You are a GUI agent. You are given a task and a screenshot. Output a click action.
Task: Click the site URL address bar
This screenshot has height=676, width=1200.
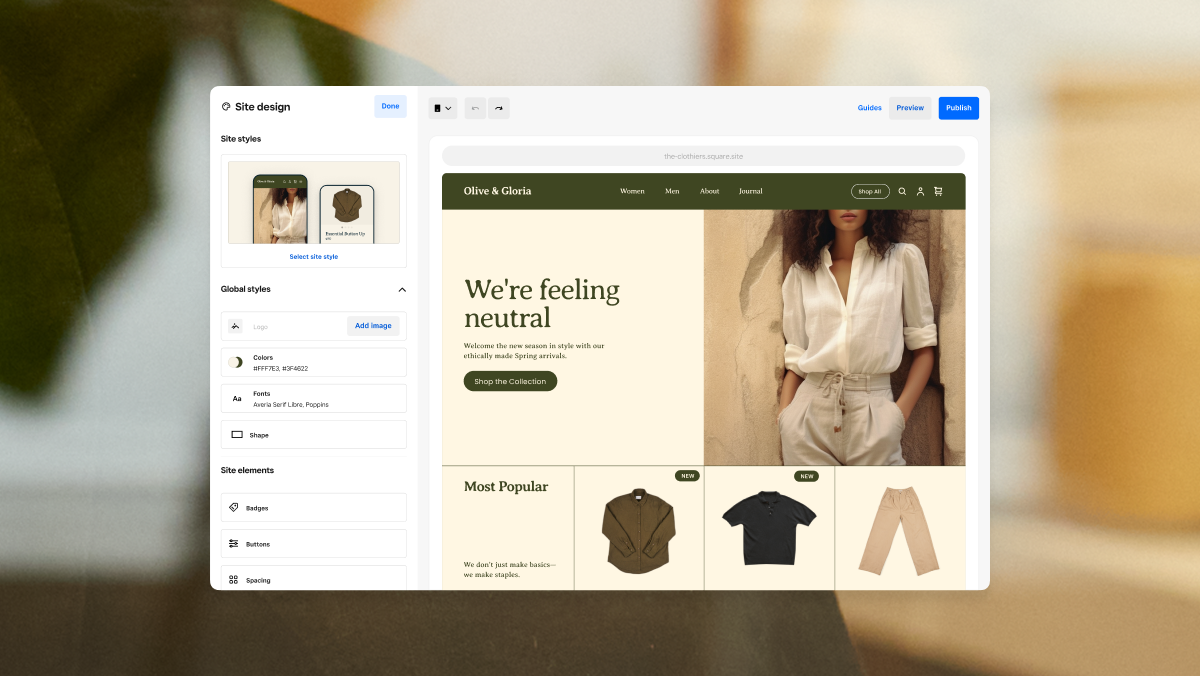click(703, 156)
